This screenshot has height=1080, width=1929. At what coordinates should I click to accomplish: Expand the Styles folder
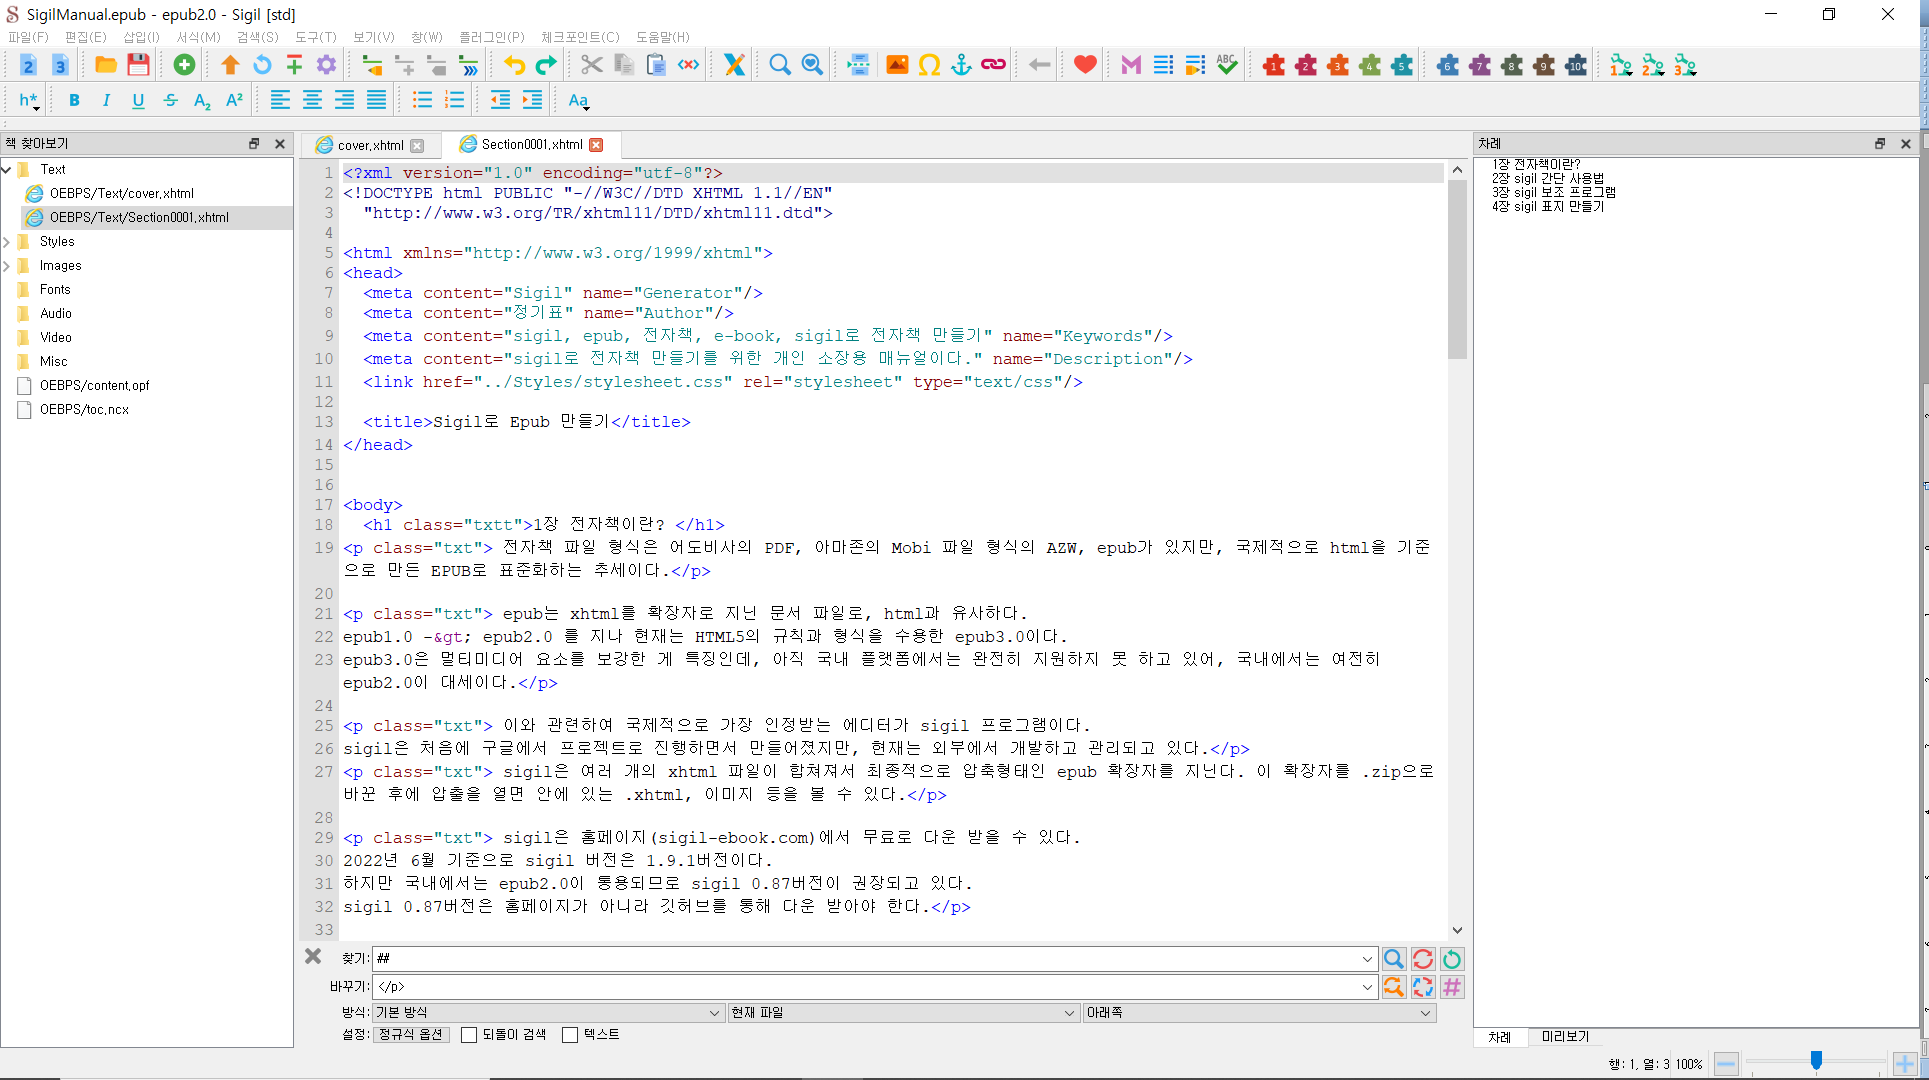point(7,241)
